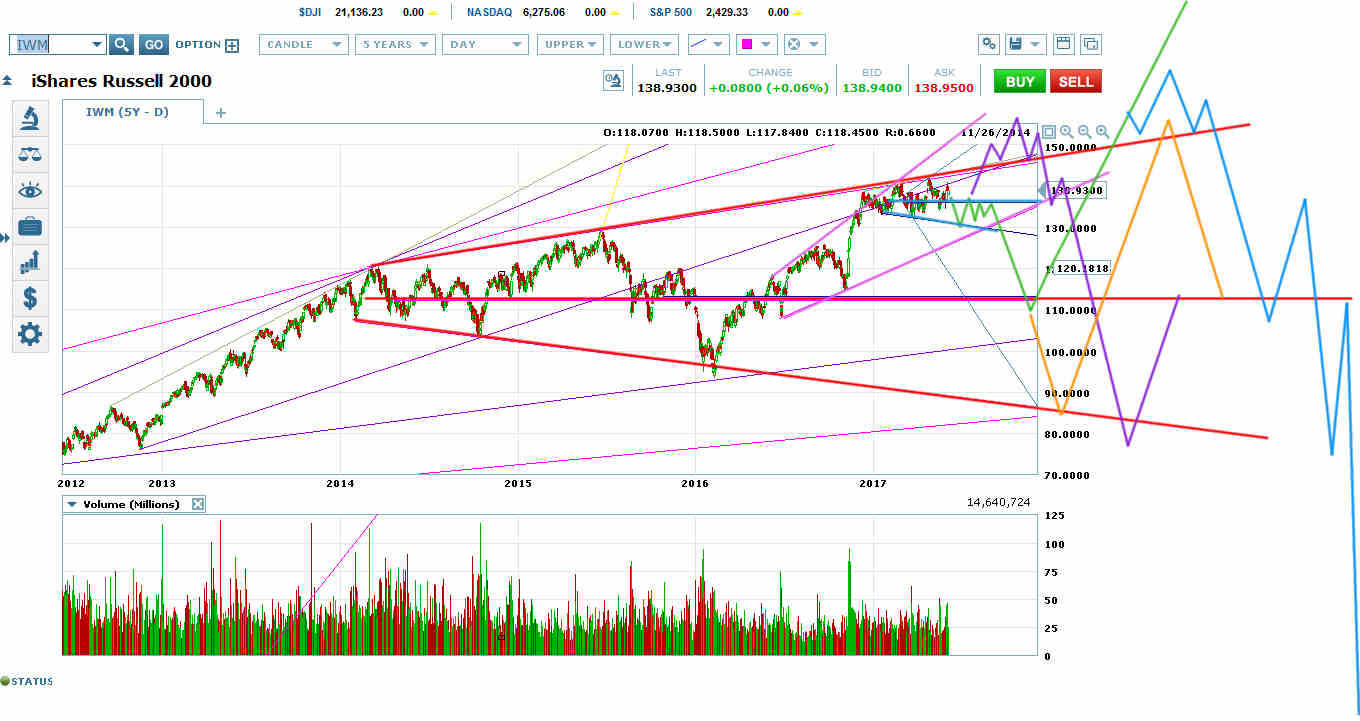Click the OPTION label
The image size is (1360, 721).
click(198, 45)
